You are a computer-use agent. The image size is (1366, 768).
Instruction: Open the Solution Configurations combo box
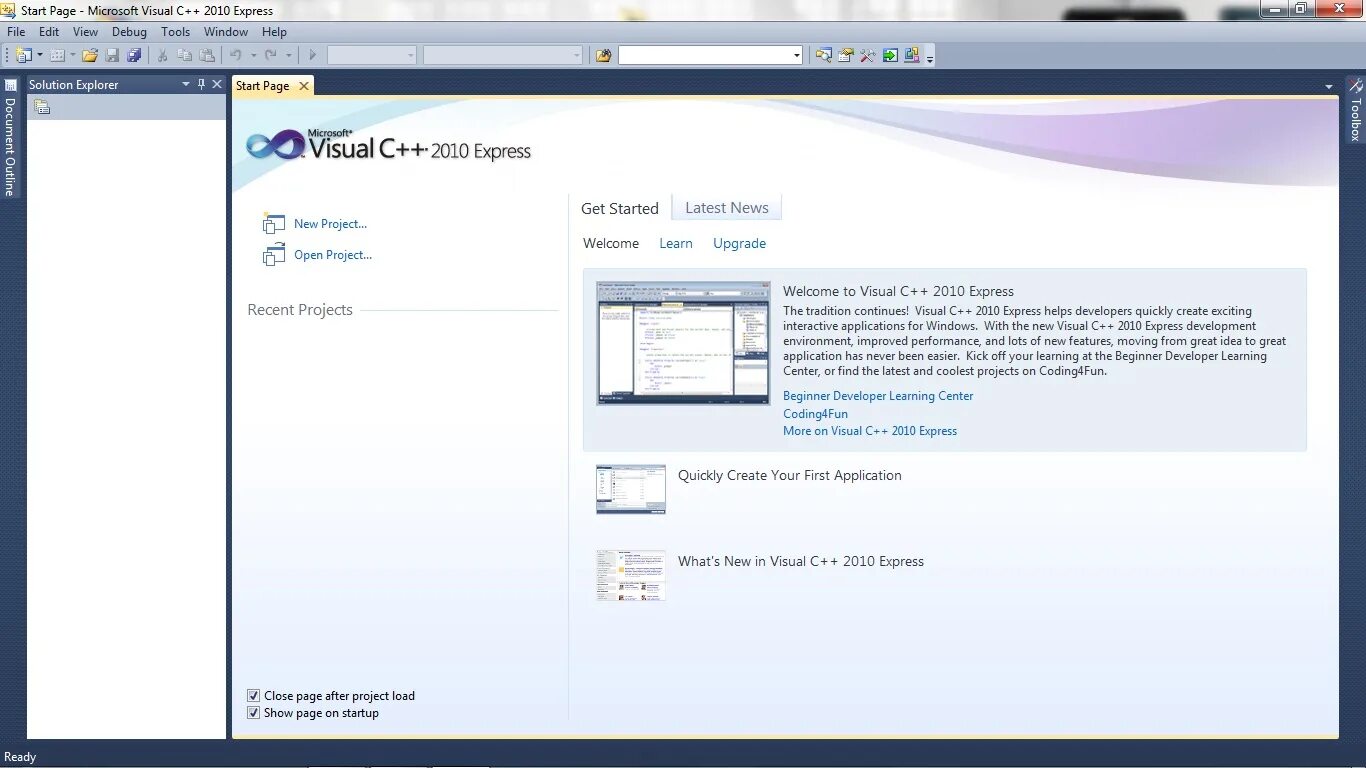click(372, 56)
